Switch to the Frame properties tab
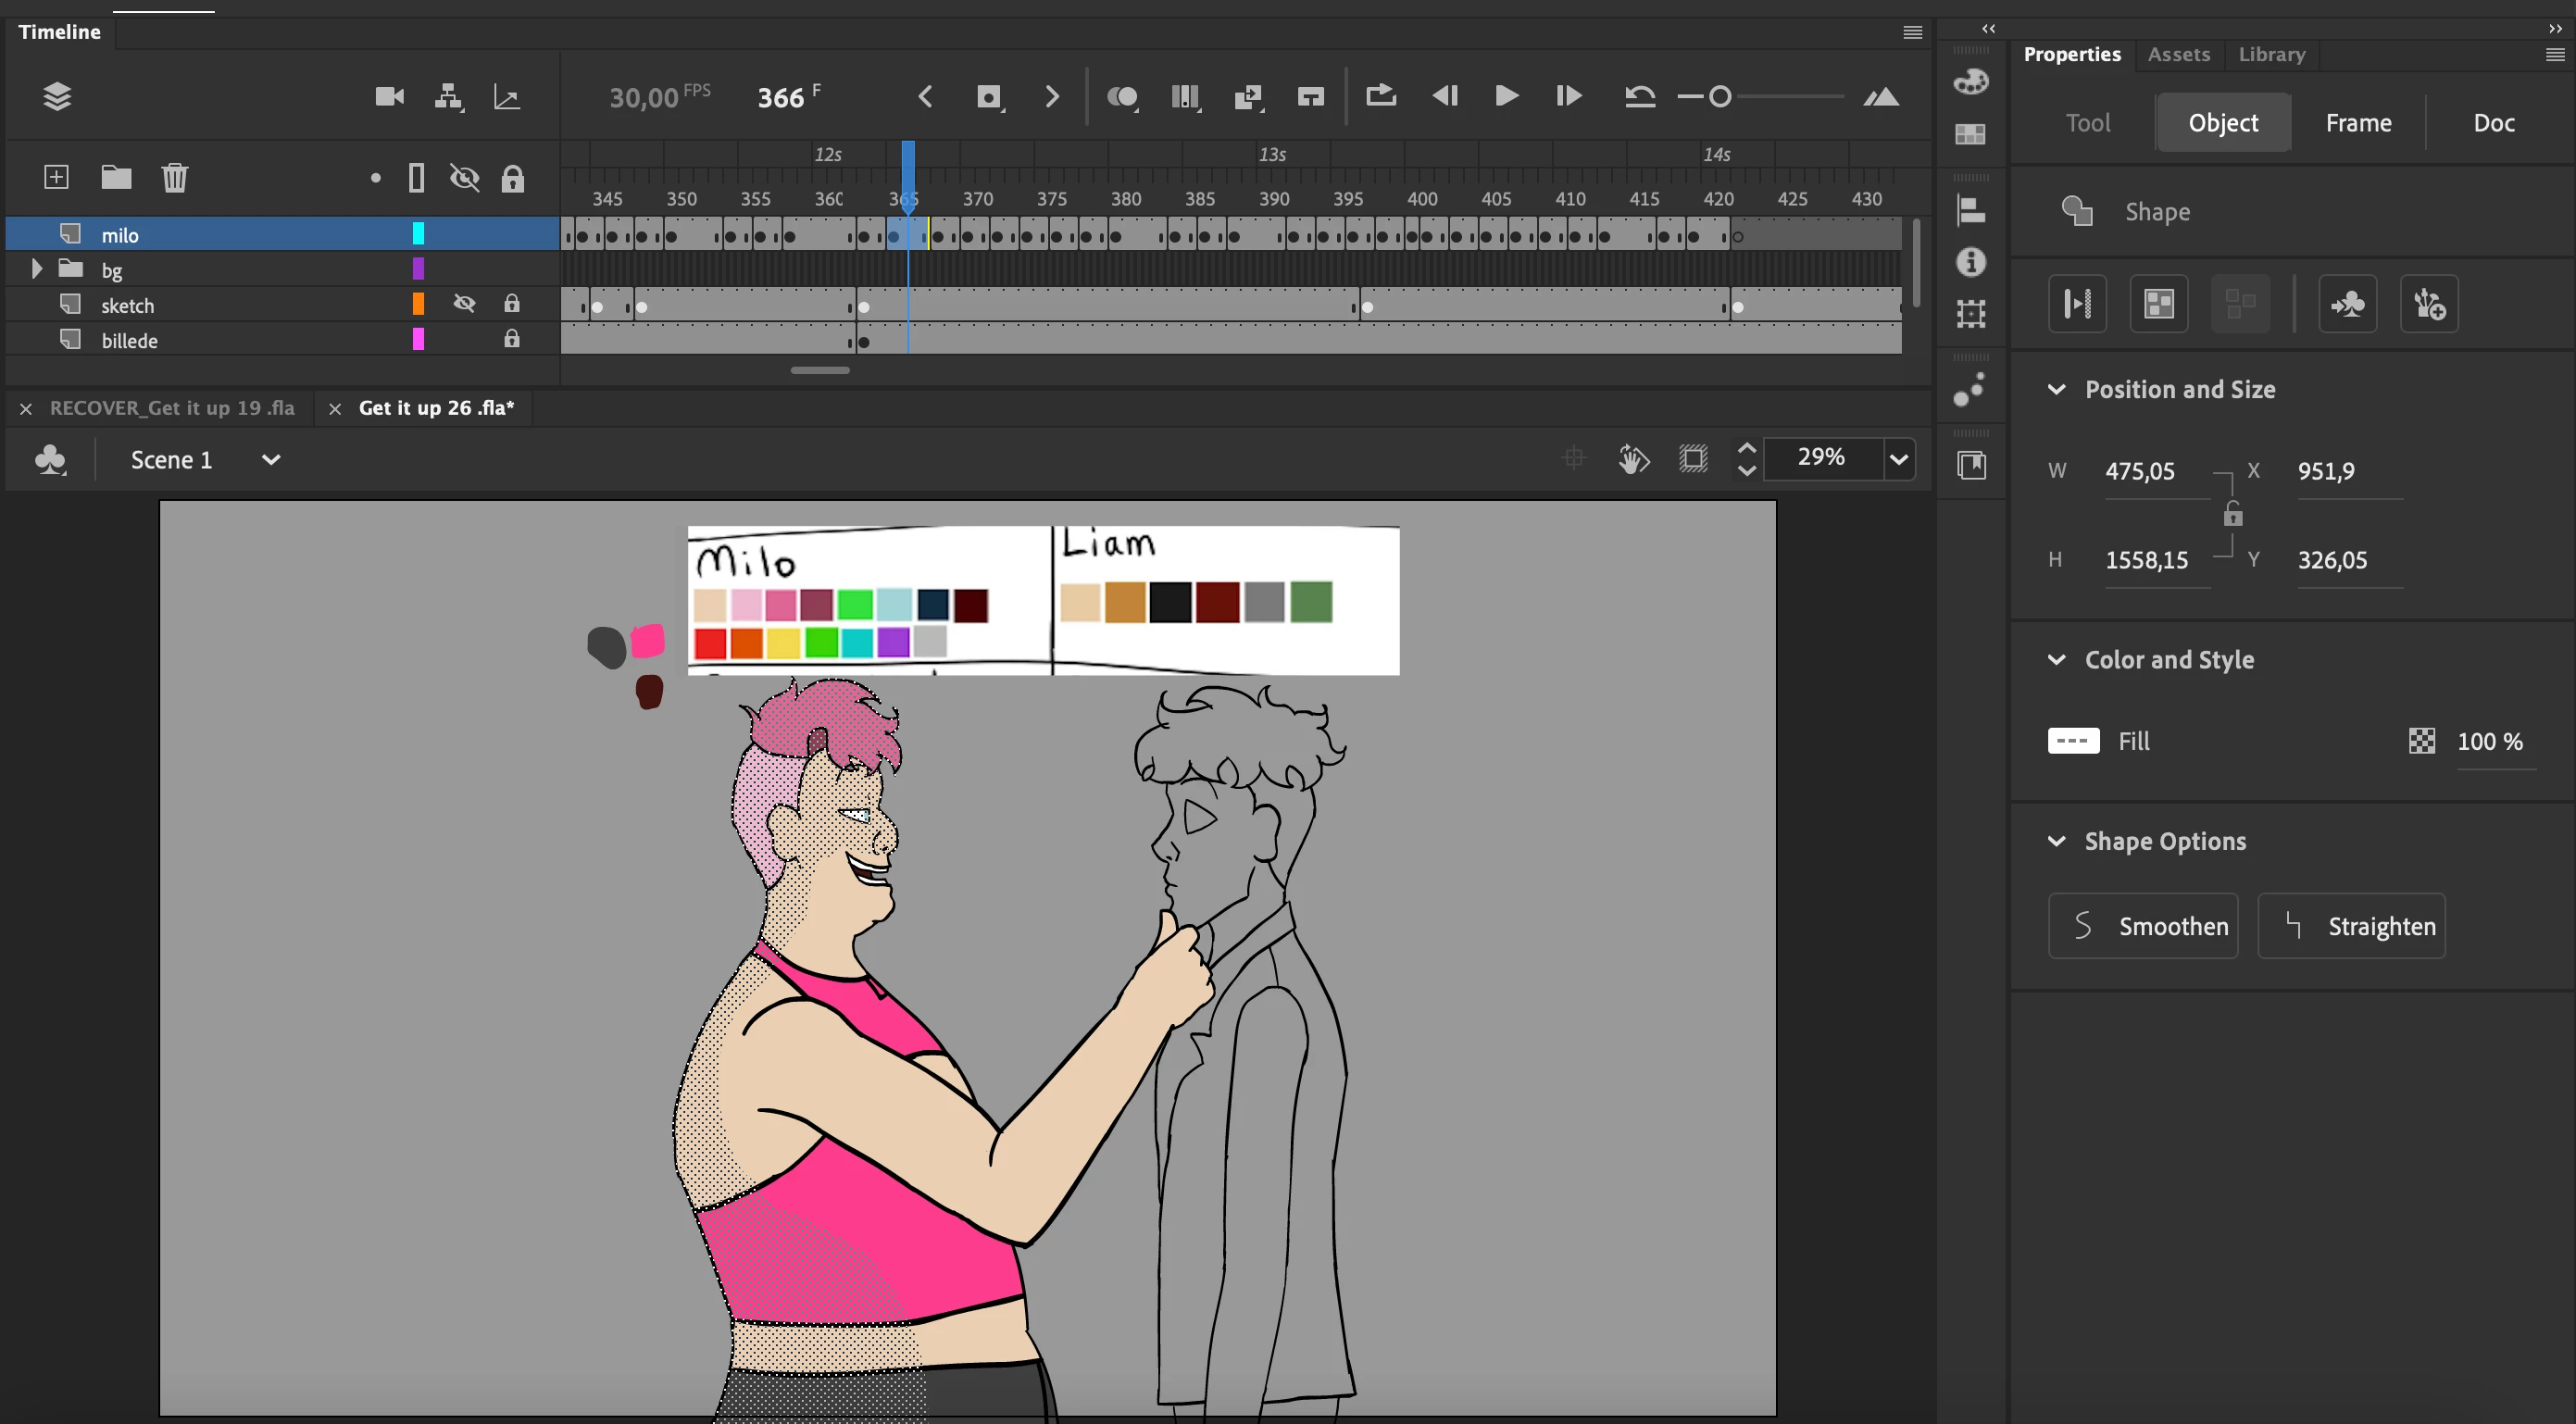 pos(2358,123)
